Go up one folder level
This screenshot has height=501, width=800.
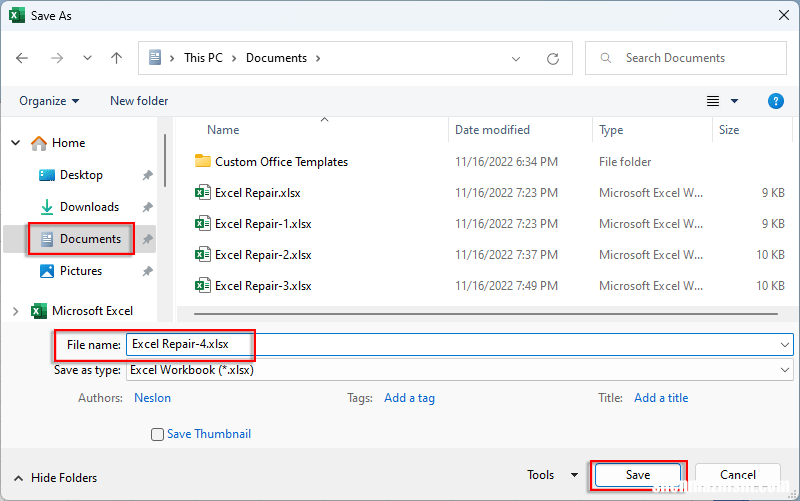pos(116,58)
